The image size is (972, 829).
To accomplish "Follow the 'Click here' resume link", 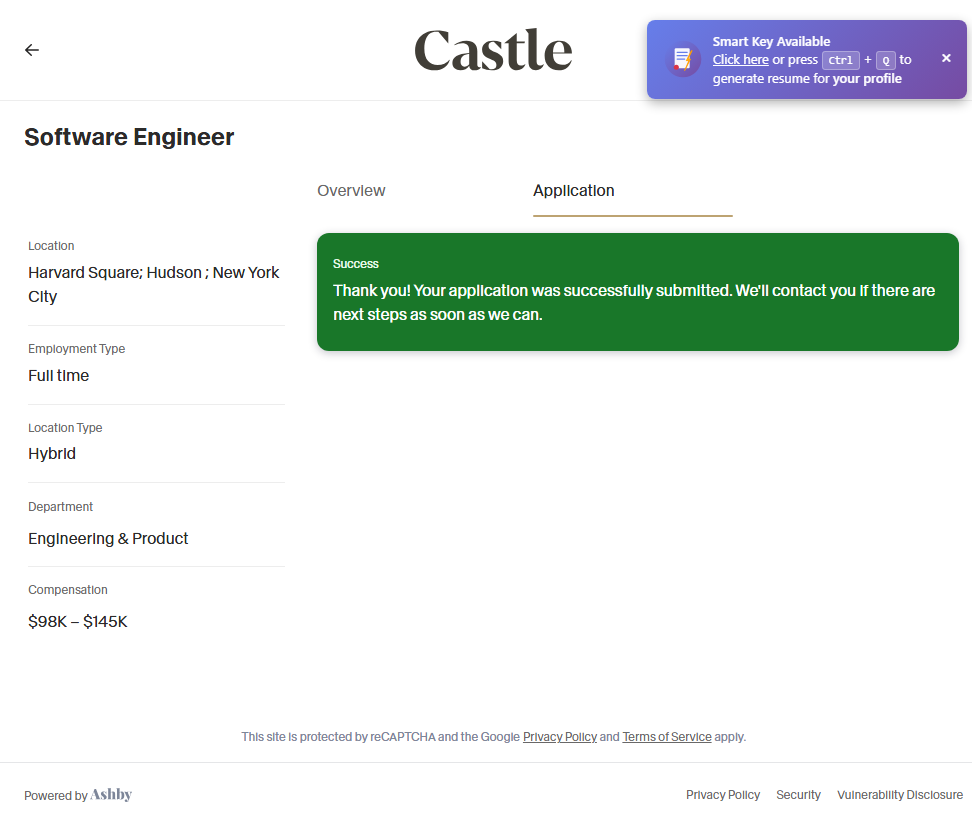I will click(x=740, y=60).
